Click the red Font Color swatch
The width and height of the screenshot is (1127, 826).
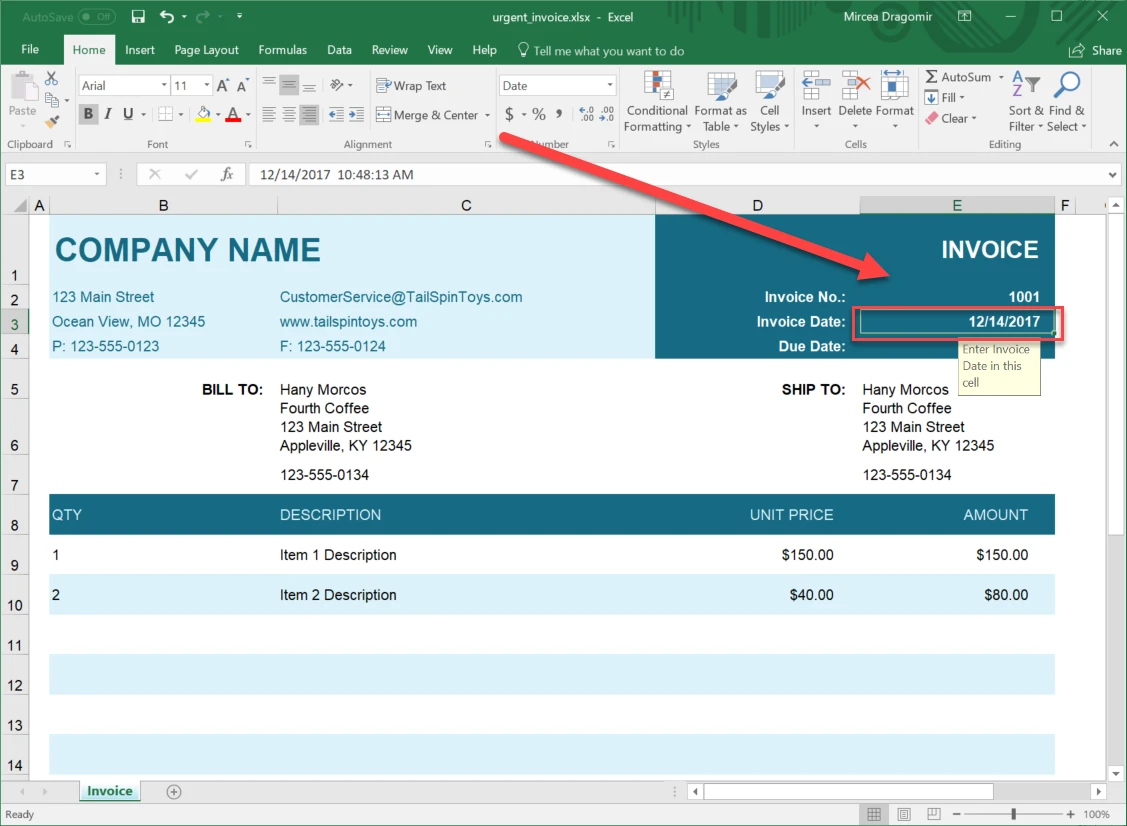233,114
